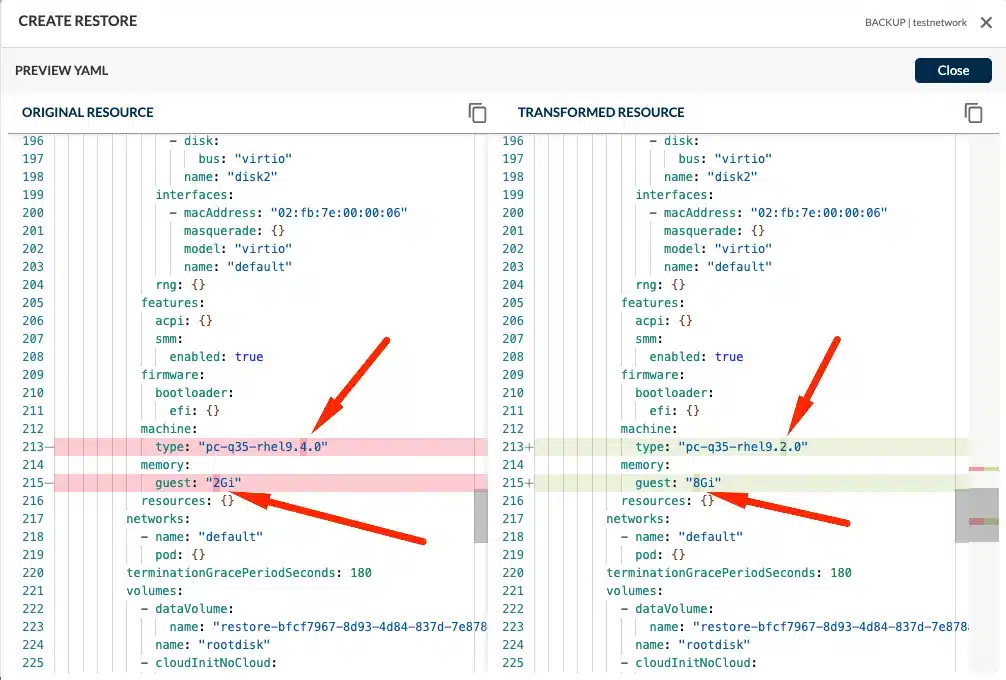Click the original pane scrollbar thumb

pyautogui.click(x=480, y=515)
